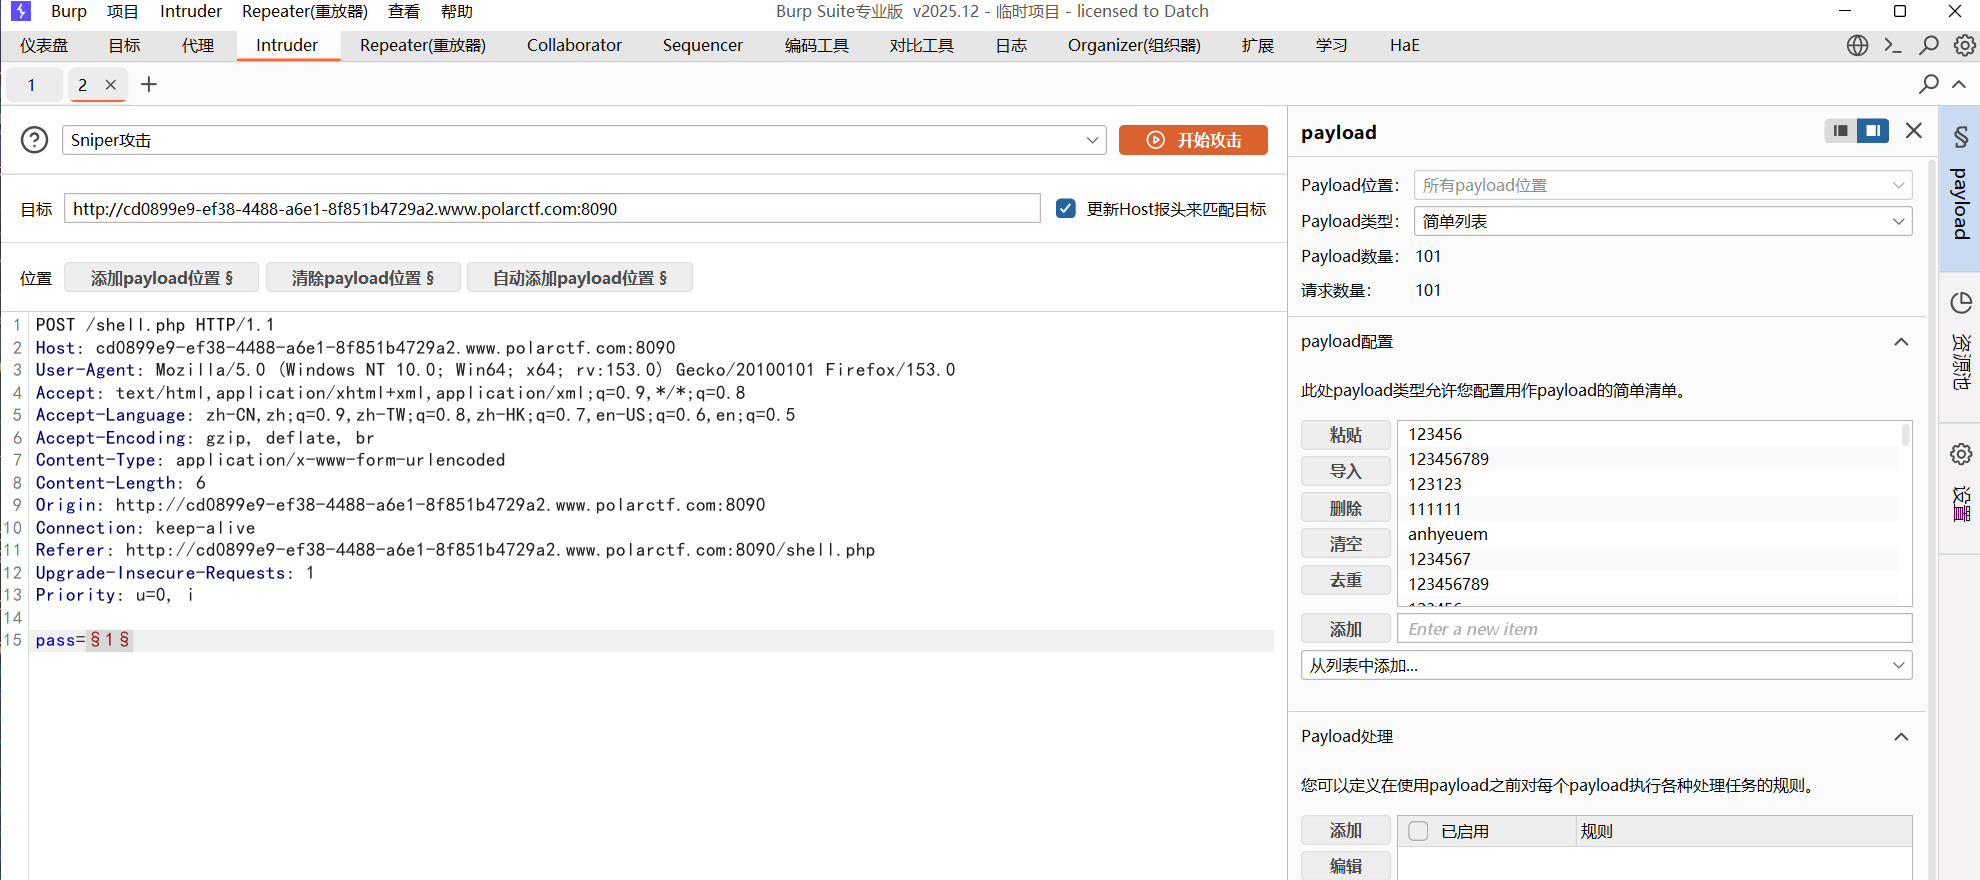
Task: Switch the payload panel to the list layout icon
Action: pos(1841,131)
